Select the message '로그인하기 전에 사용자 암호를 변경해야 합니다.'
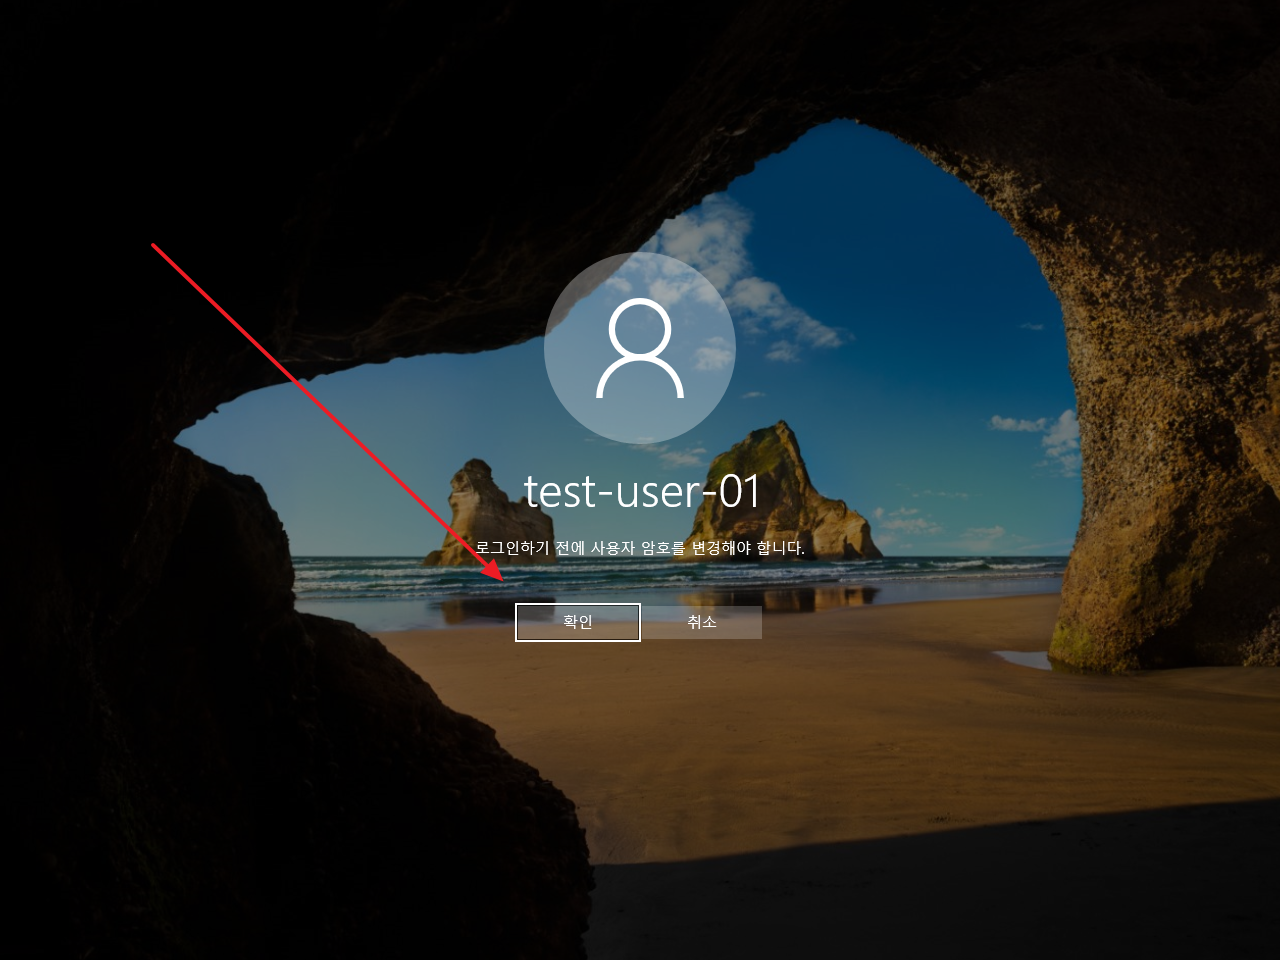The width and height of the screenshot is (1280, 960). pyautogui.click(x=640, y=548)
